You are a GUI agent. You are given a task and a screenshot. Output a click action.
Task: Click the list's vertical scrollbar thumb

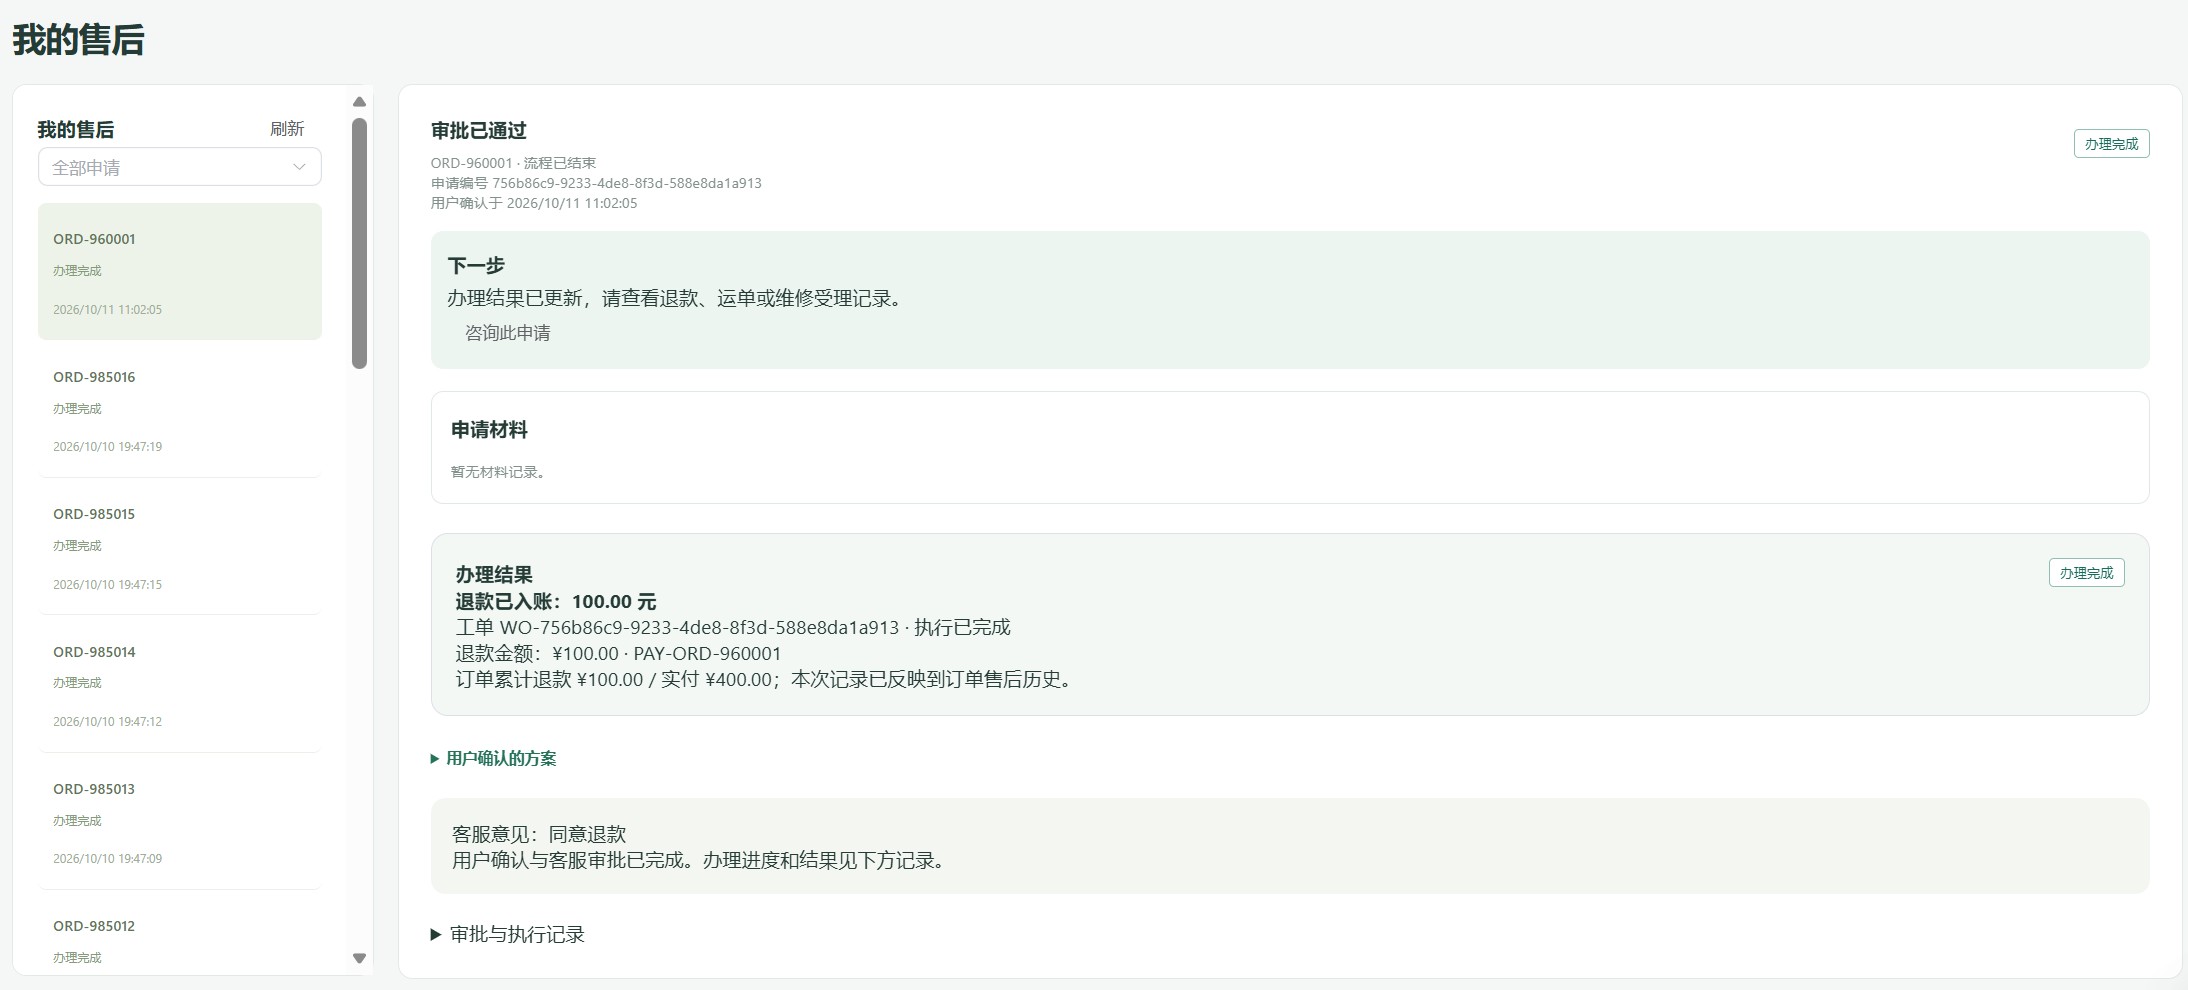pyautogui.click(x=360, y=243)
